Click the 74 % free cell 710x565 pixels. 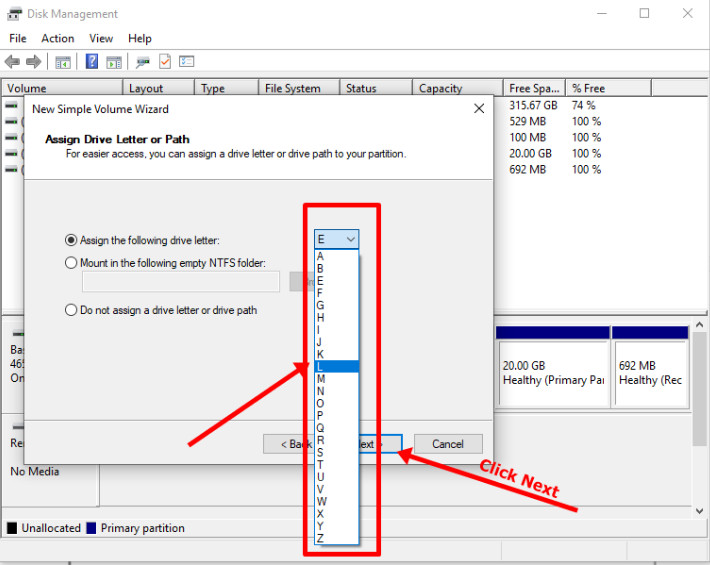[583, 105]
